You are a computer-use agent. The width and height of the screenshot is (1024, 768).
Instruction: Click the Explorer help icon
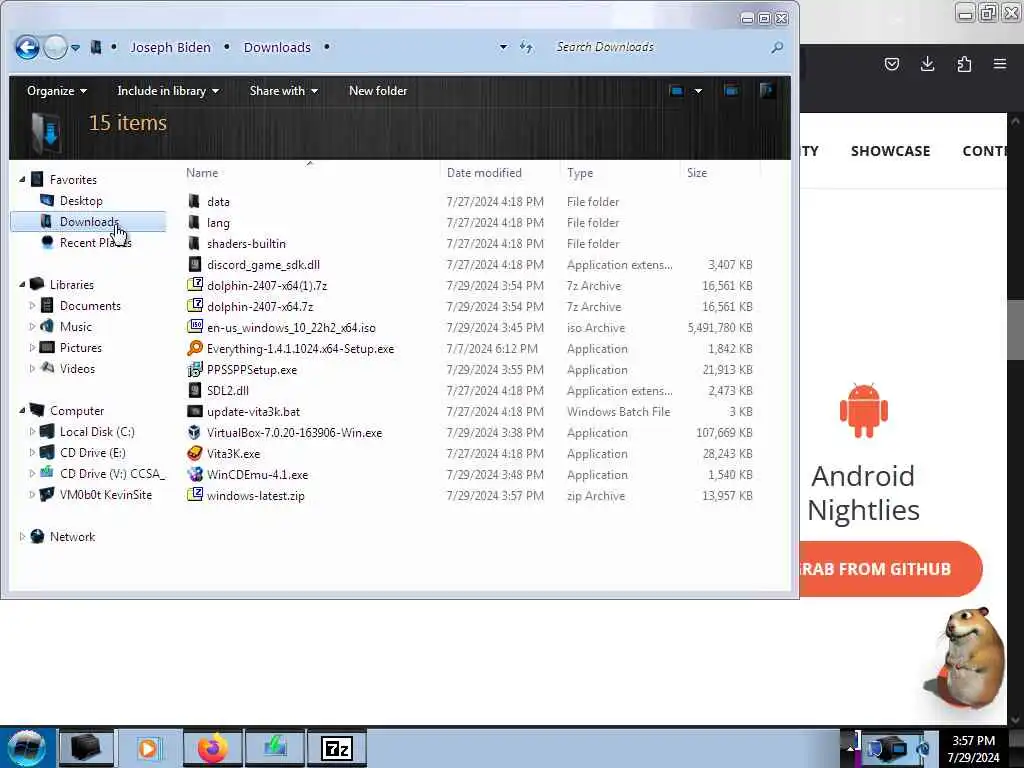pos(767,90)
